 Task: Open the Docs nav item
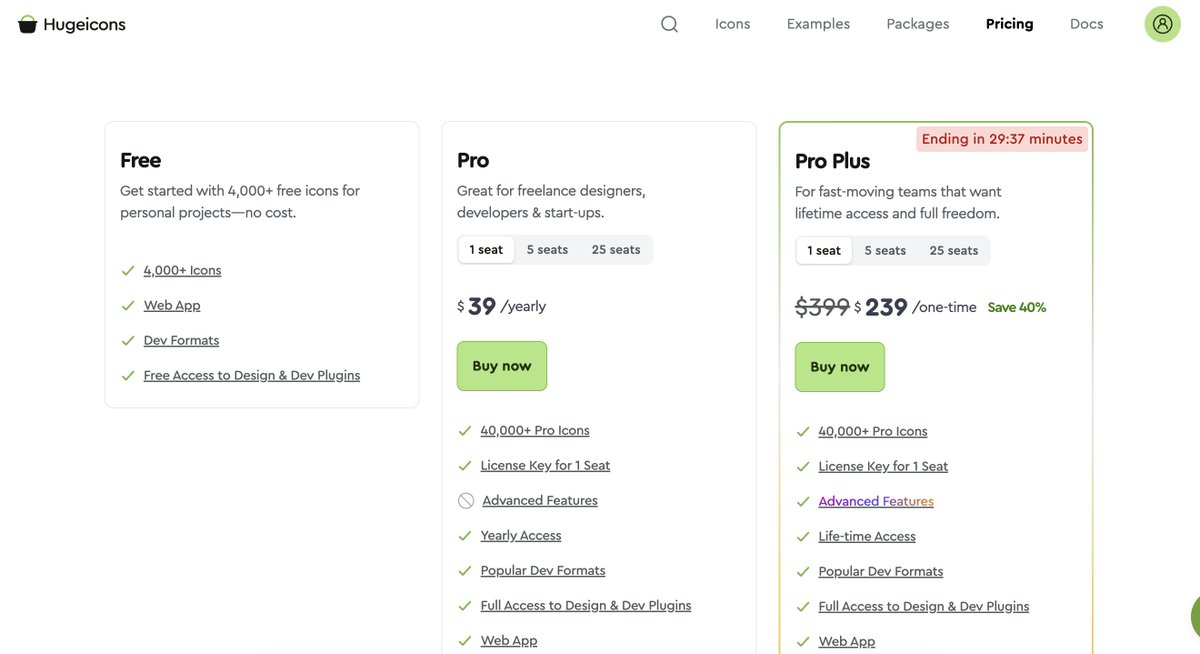tap(1086, 24)
